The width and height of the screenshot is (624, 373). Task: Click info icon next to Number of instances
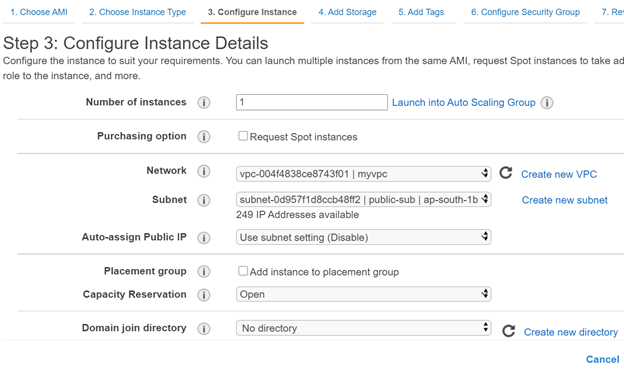point(204,103)
